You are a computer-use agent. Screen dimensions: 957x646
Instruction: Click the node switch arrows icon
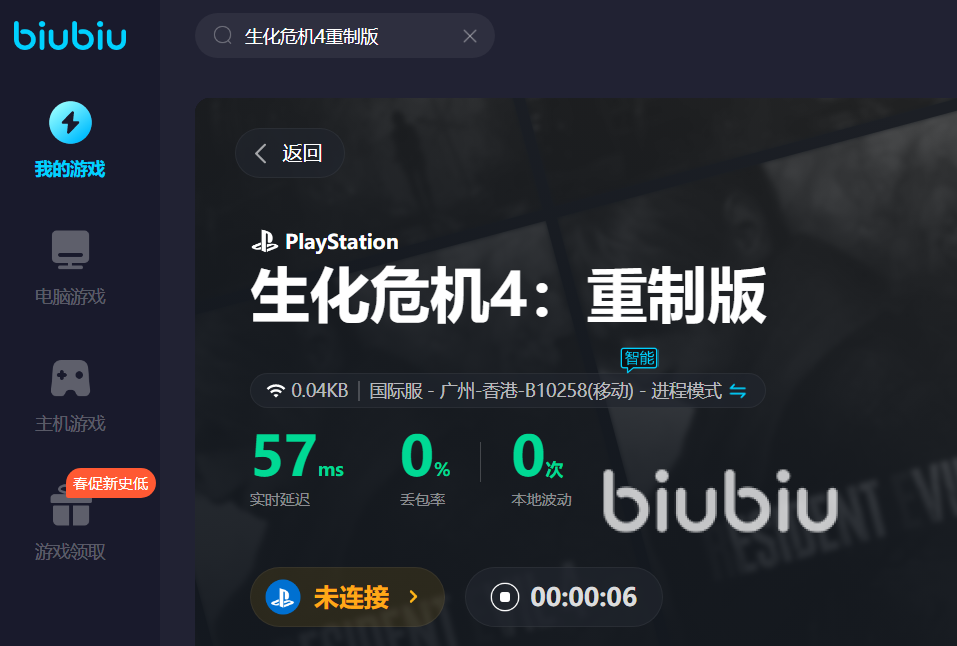[738, 391]
